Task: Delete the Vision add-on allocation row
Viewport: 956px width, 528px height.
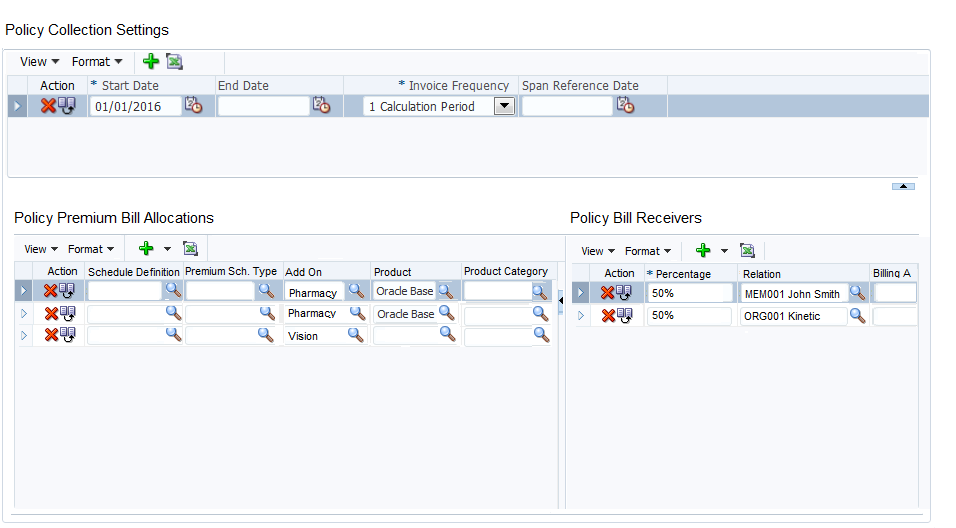Action: (x=51, y=335)
